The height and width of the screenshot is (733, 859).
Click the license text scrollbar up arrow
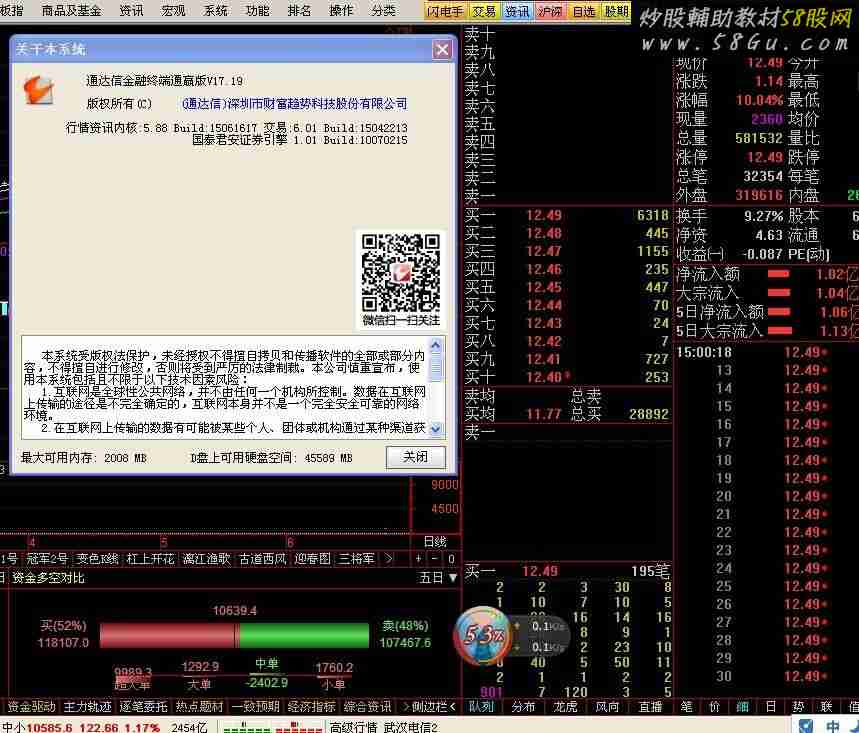pos(436,345)
